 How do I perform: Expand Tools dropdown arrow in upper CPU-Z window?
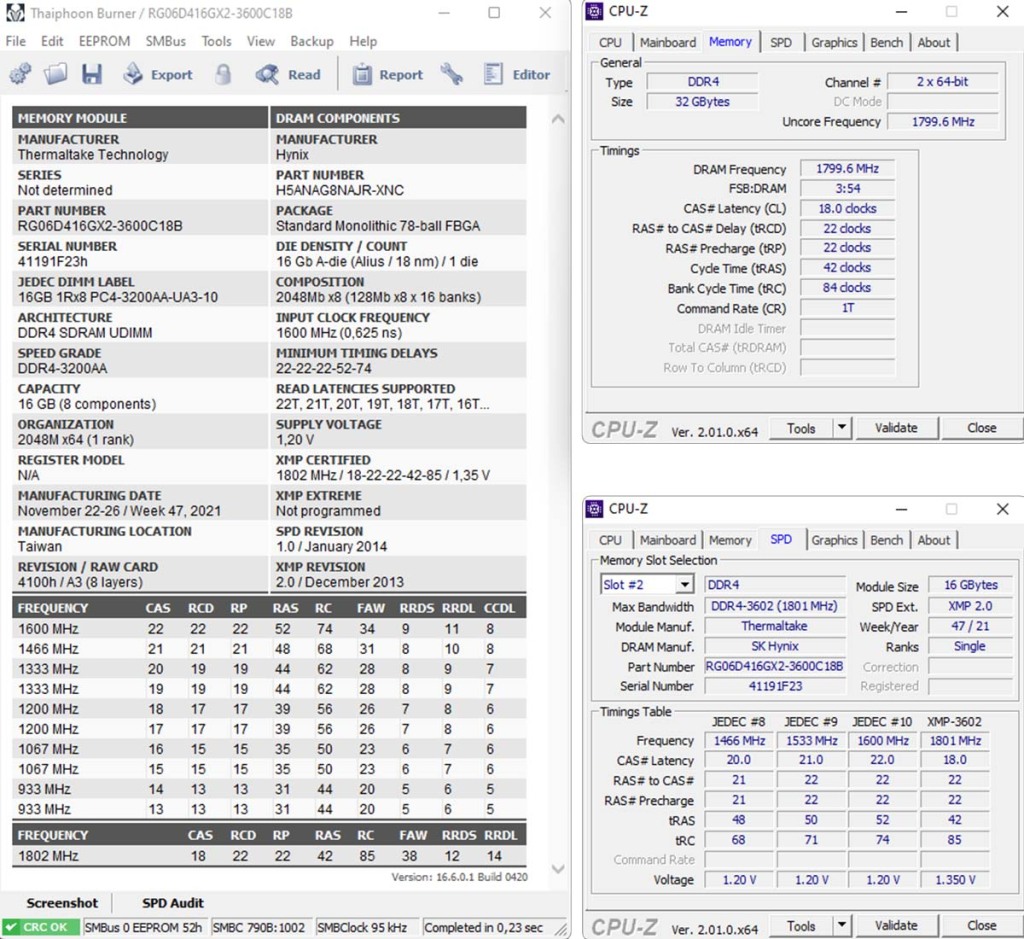point(842,428)
